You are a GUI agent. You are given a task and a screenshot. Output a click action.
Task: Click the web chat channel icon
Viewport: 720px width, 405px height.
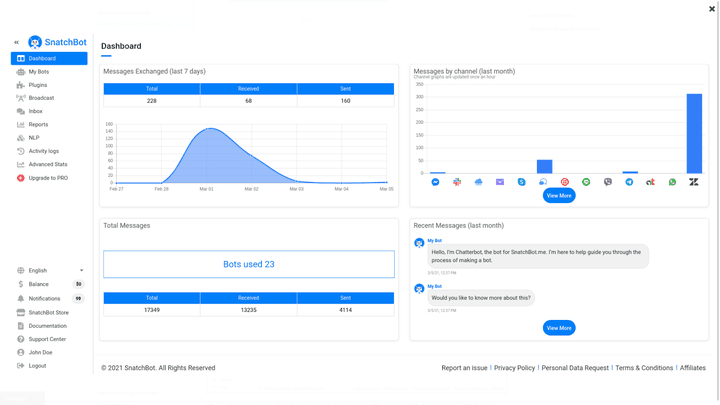tap(543, 182)
